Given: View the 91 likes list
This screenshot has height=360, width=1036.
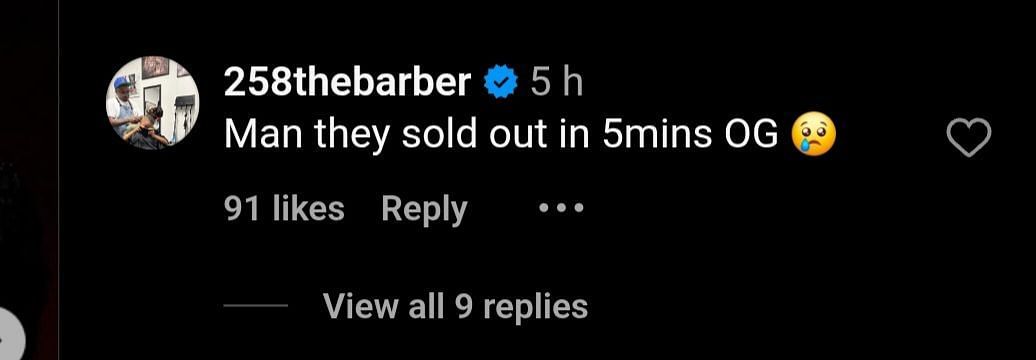Looking at the screenshot, I should (284, 209).
